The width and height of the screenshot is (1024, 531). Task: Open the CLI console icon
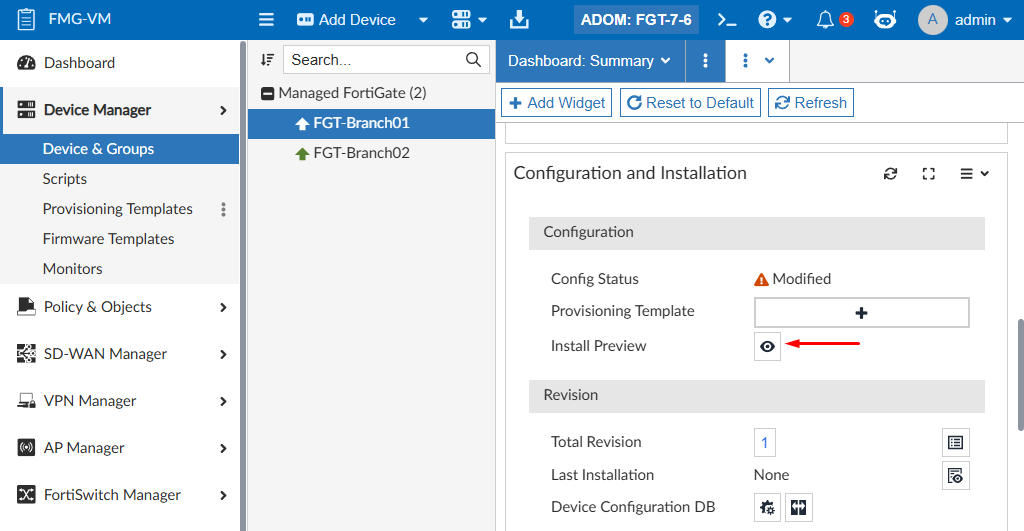coord(727,20)
